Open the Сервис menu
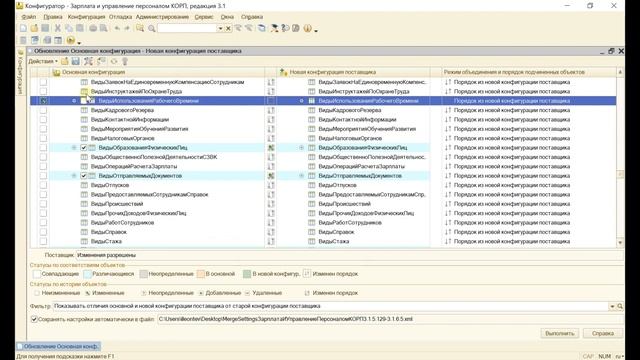 [x=204, y=17]
